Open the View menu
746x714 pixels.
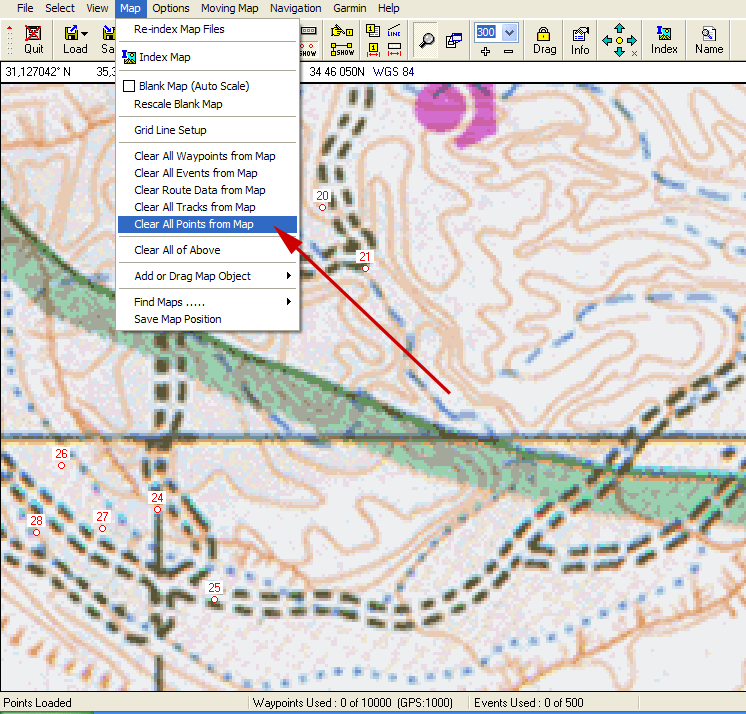click(97, 8)
